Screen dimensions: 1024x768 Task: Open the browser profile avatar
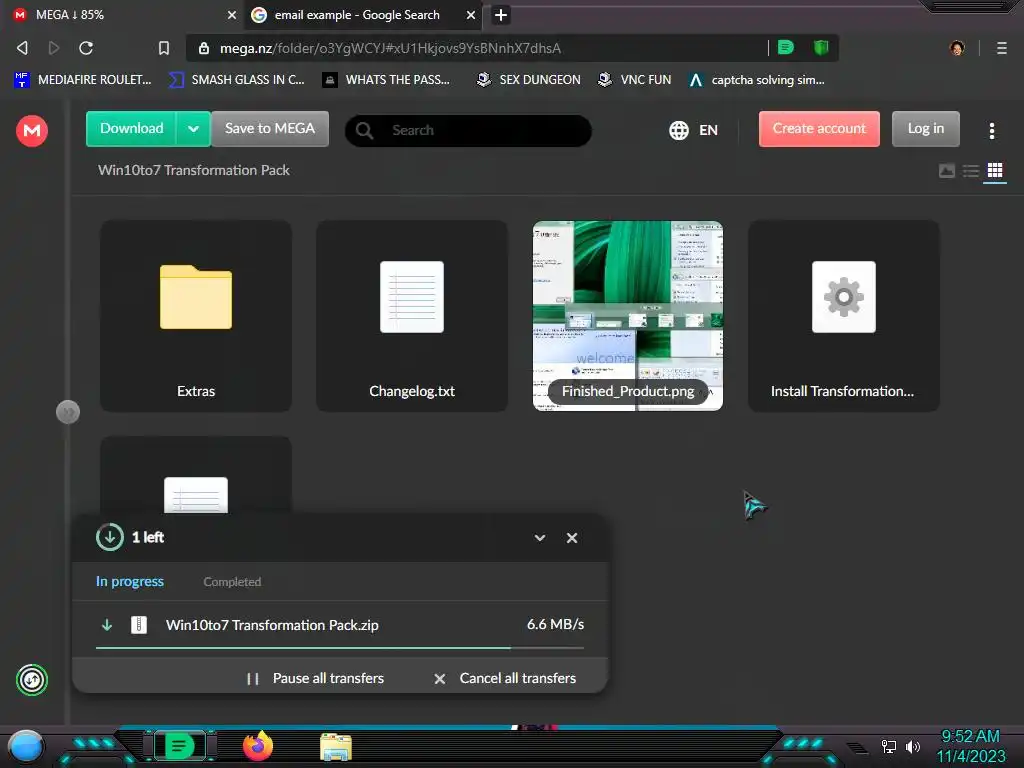pos(957,48)
